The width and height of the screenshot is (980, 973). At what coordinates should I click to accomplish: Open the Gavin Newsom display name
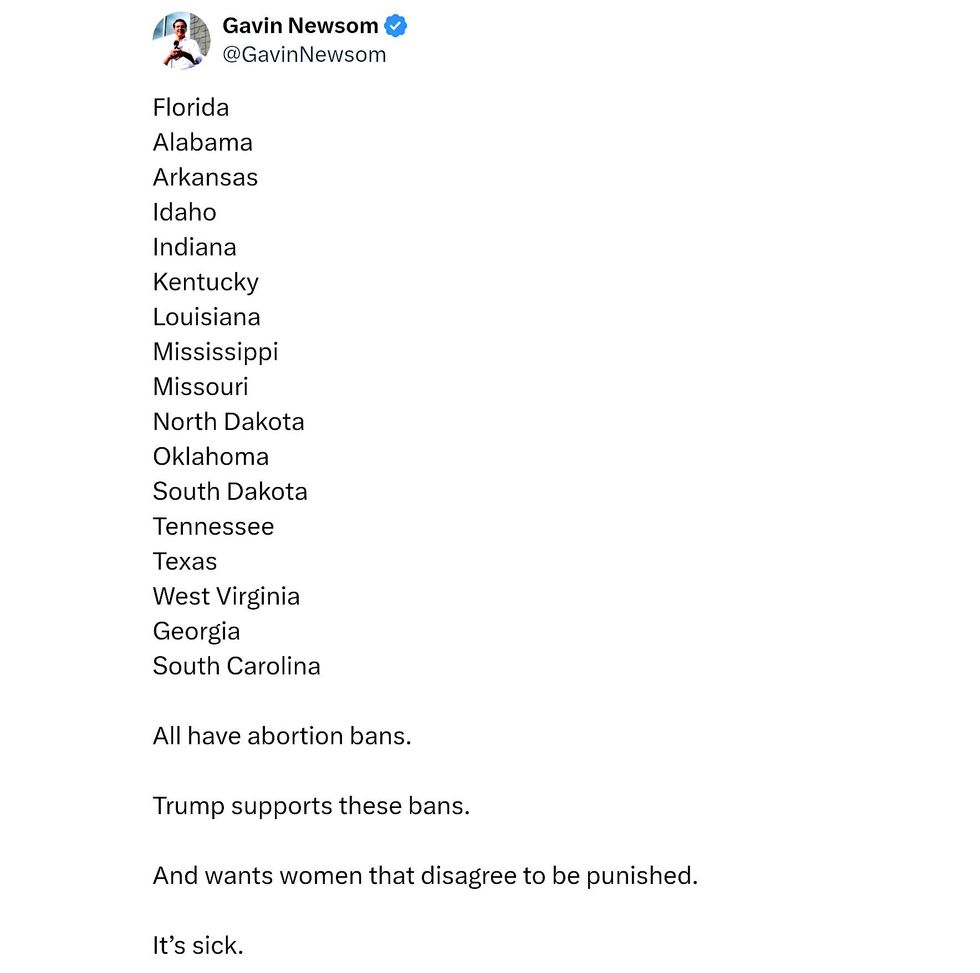click(x=300, y=26)
